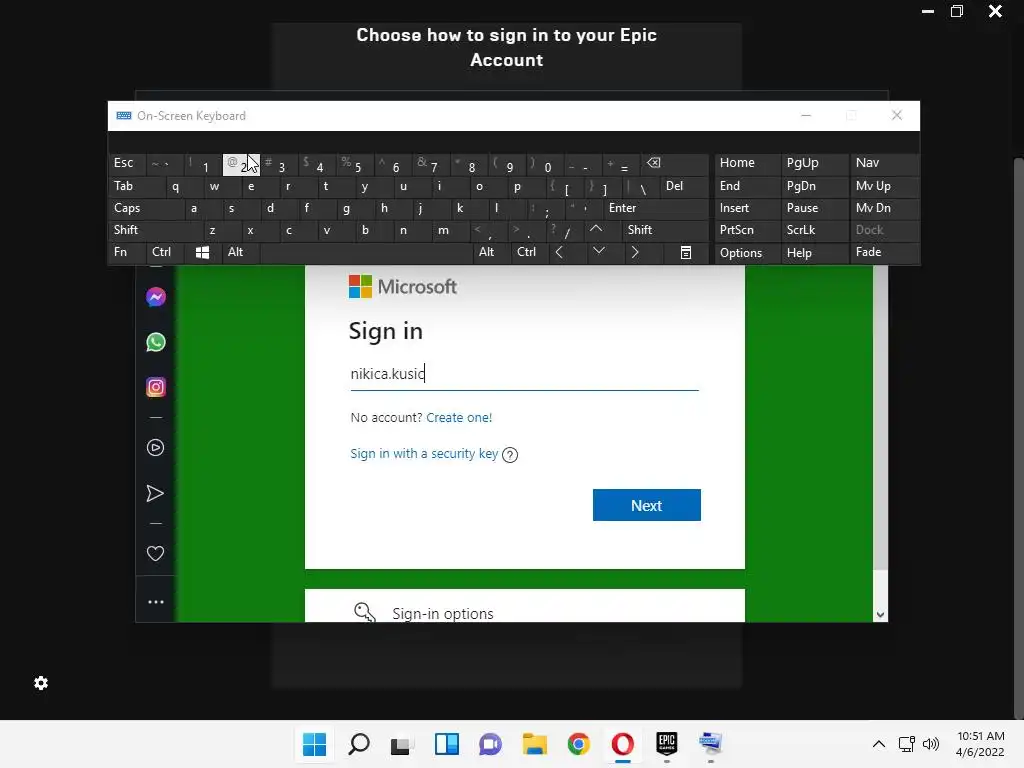Toggle the left Shift key
The width and height of the screenshot is (1024, 768).
coord(155,230)
